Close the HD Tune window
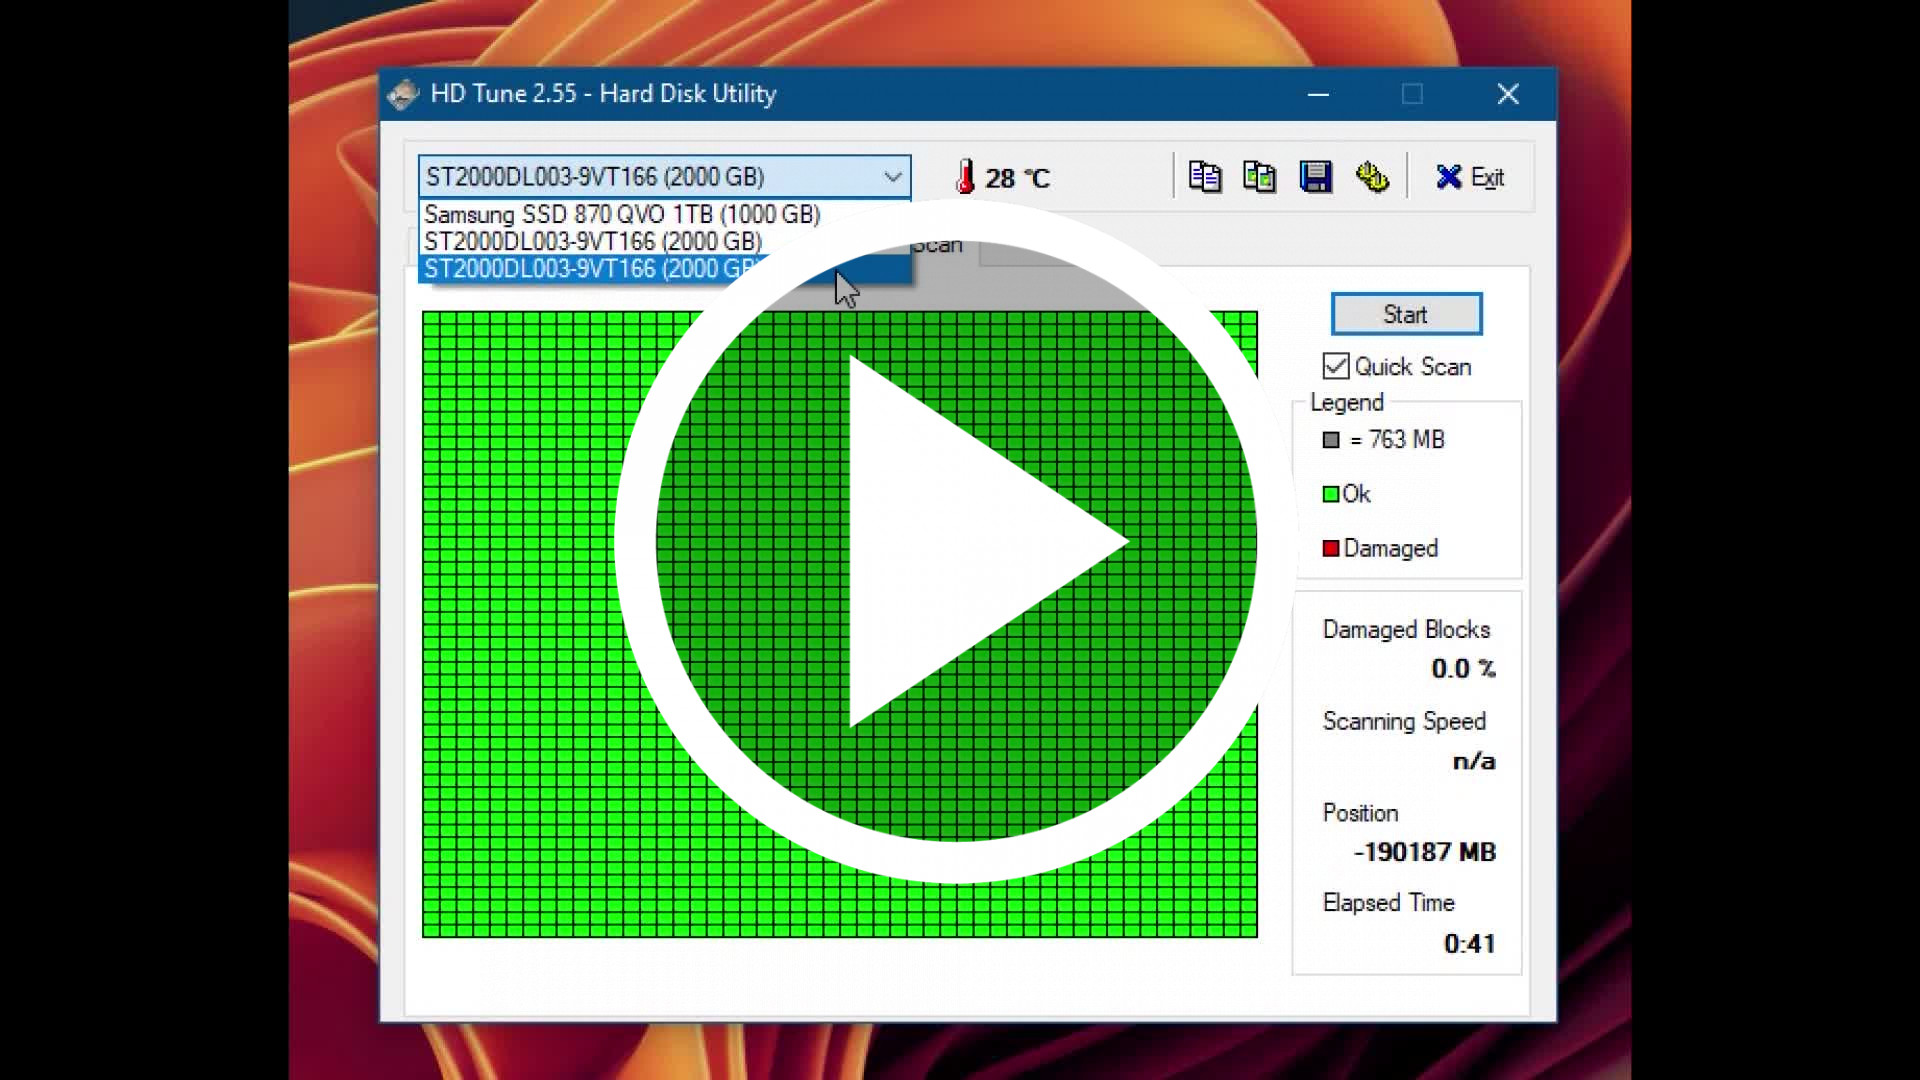The width and height of the screenshot is (1920, 1080). coord(1508,94)
